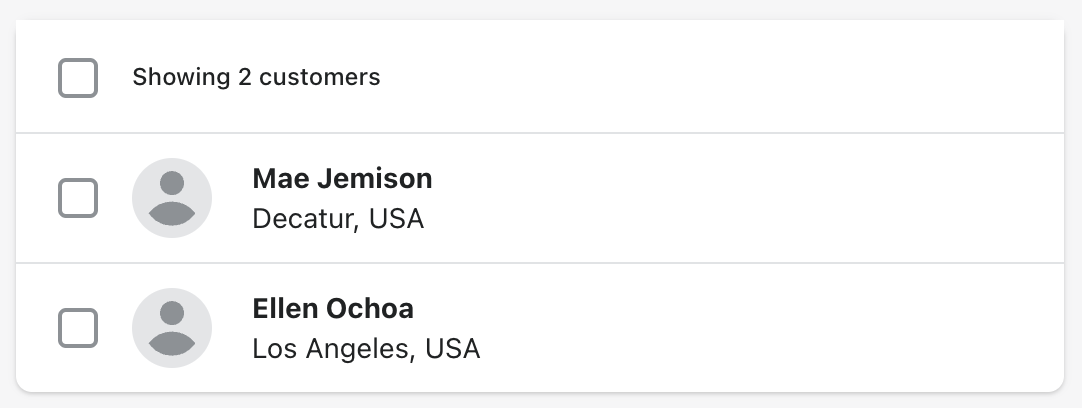
Task: Check the box beside Mae Jemison
Action: point(78,198)
